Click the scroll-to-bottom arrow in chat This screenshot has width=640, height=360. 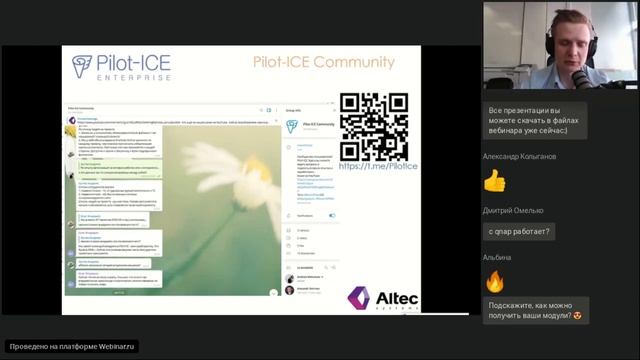pos(273,292)
